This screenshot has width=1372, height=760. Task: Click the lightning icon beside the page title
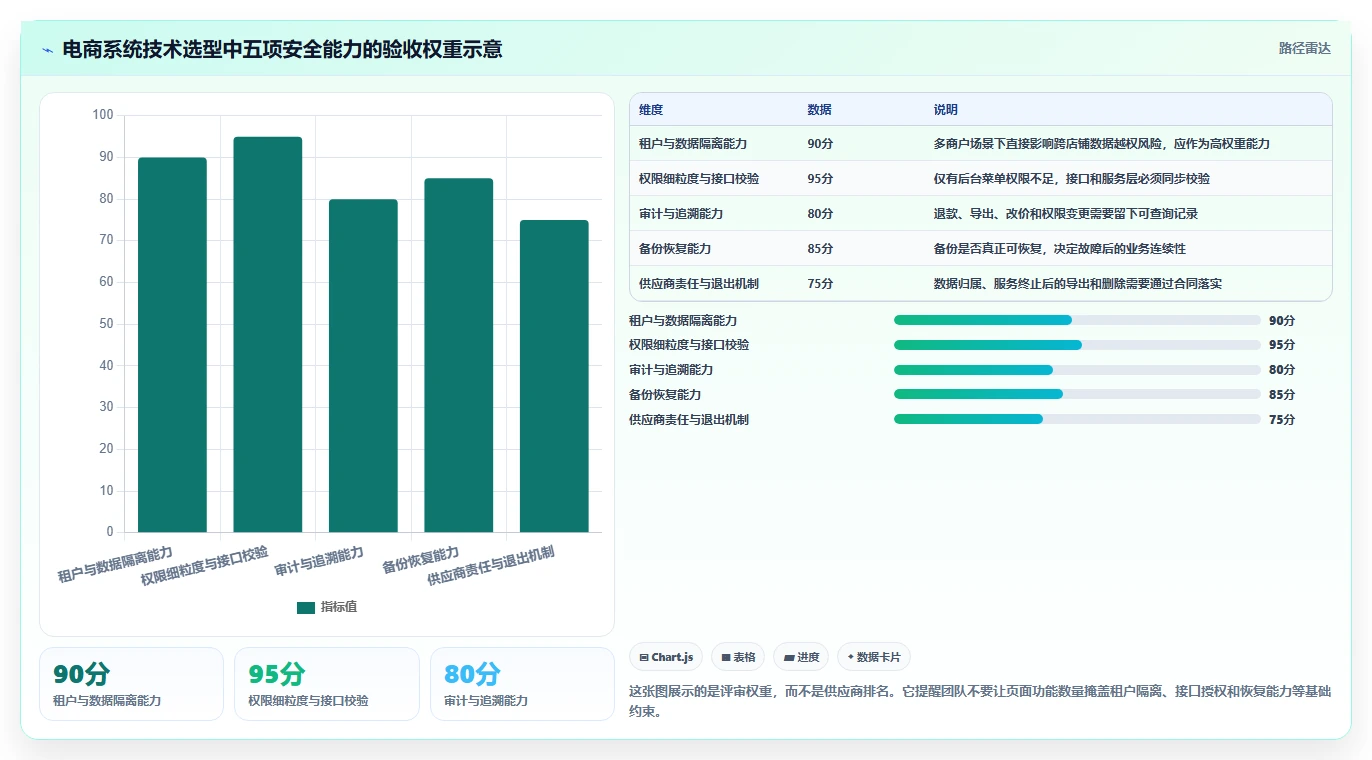pos(48,49)
